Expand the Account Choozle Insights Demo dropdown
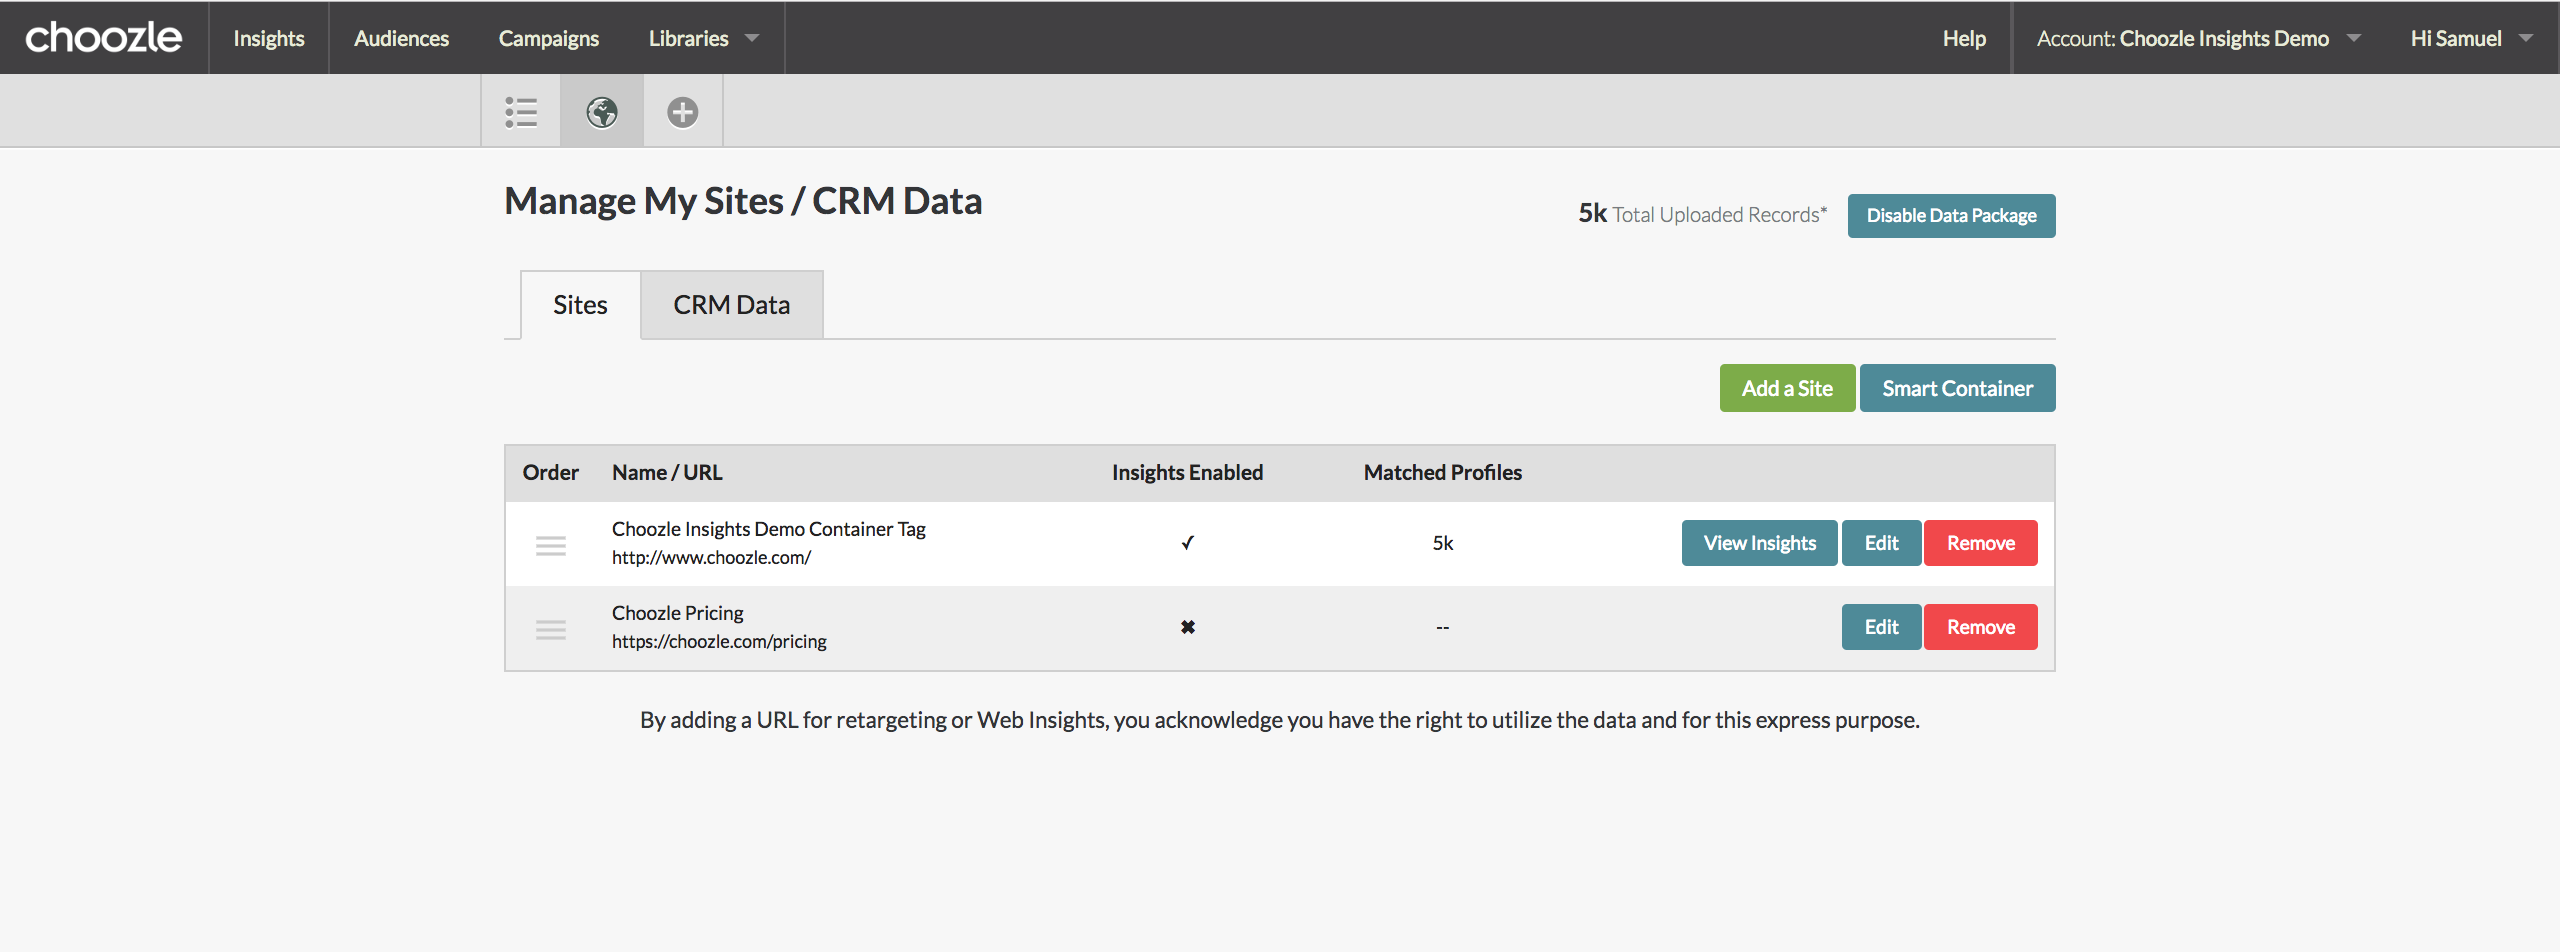The image size is (2560, 952). (x=2198, y=38)
